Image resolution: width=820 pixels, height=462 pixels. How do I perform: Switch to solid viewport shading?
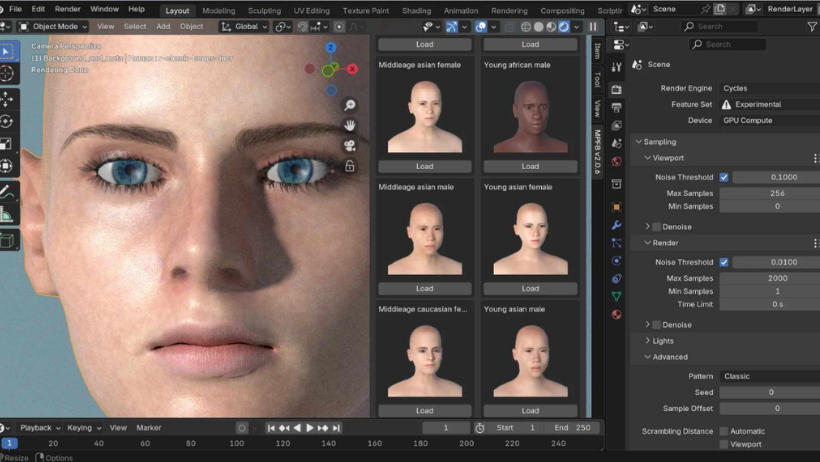(x=539, y=27)
